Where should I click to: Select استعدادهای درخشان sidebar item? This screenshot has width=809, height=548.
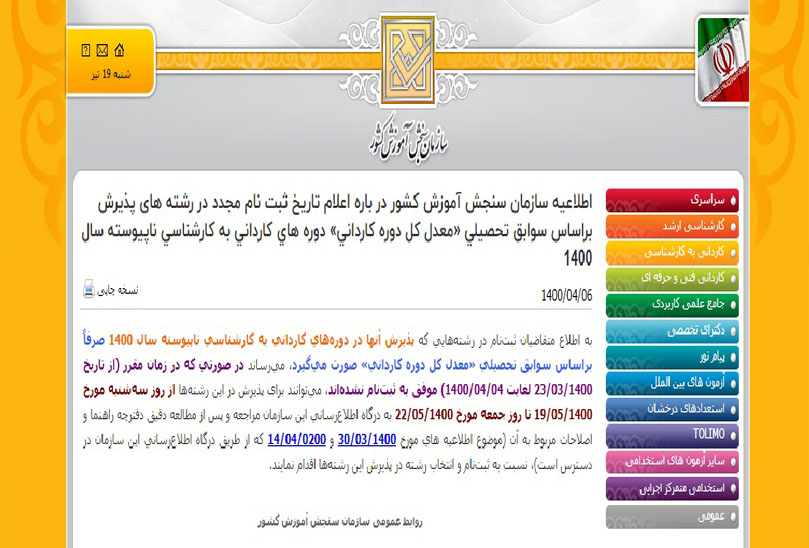(x=672, y=410)
